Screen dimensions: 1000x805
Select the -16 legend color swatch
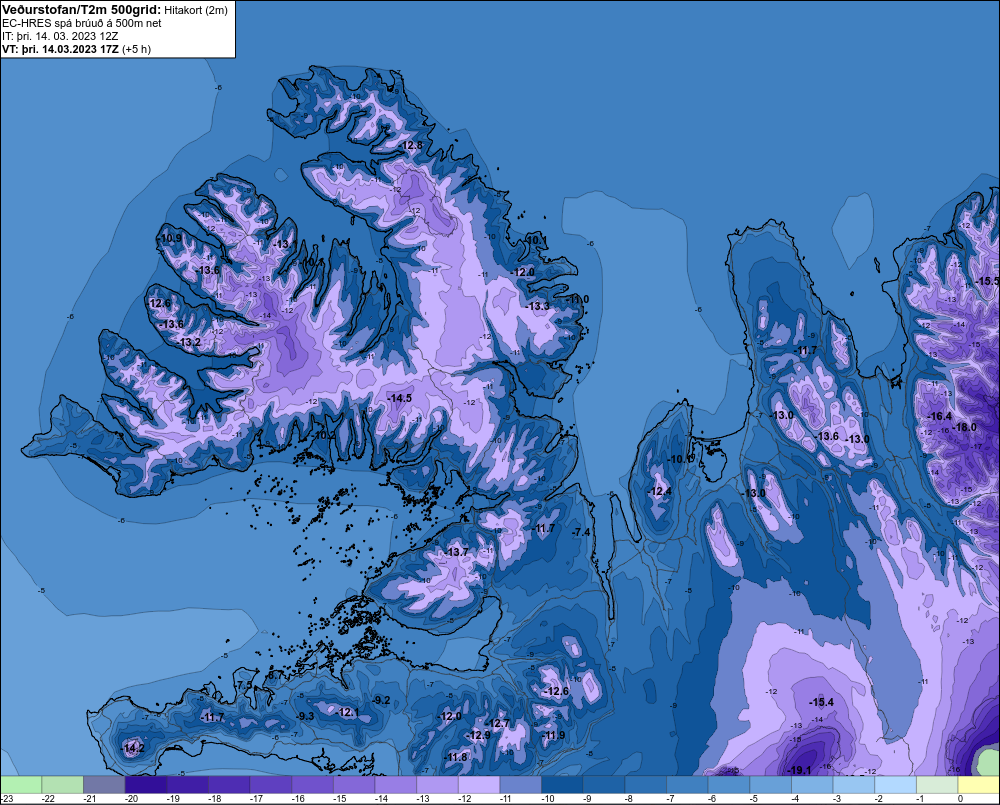[x=312, y=784]
